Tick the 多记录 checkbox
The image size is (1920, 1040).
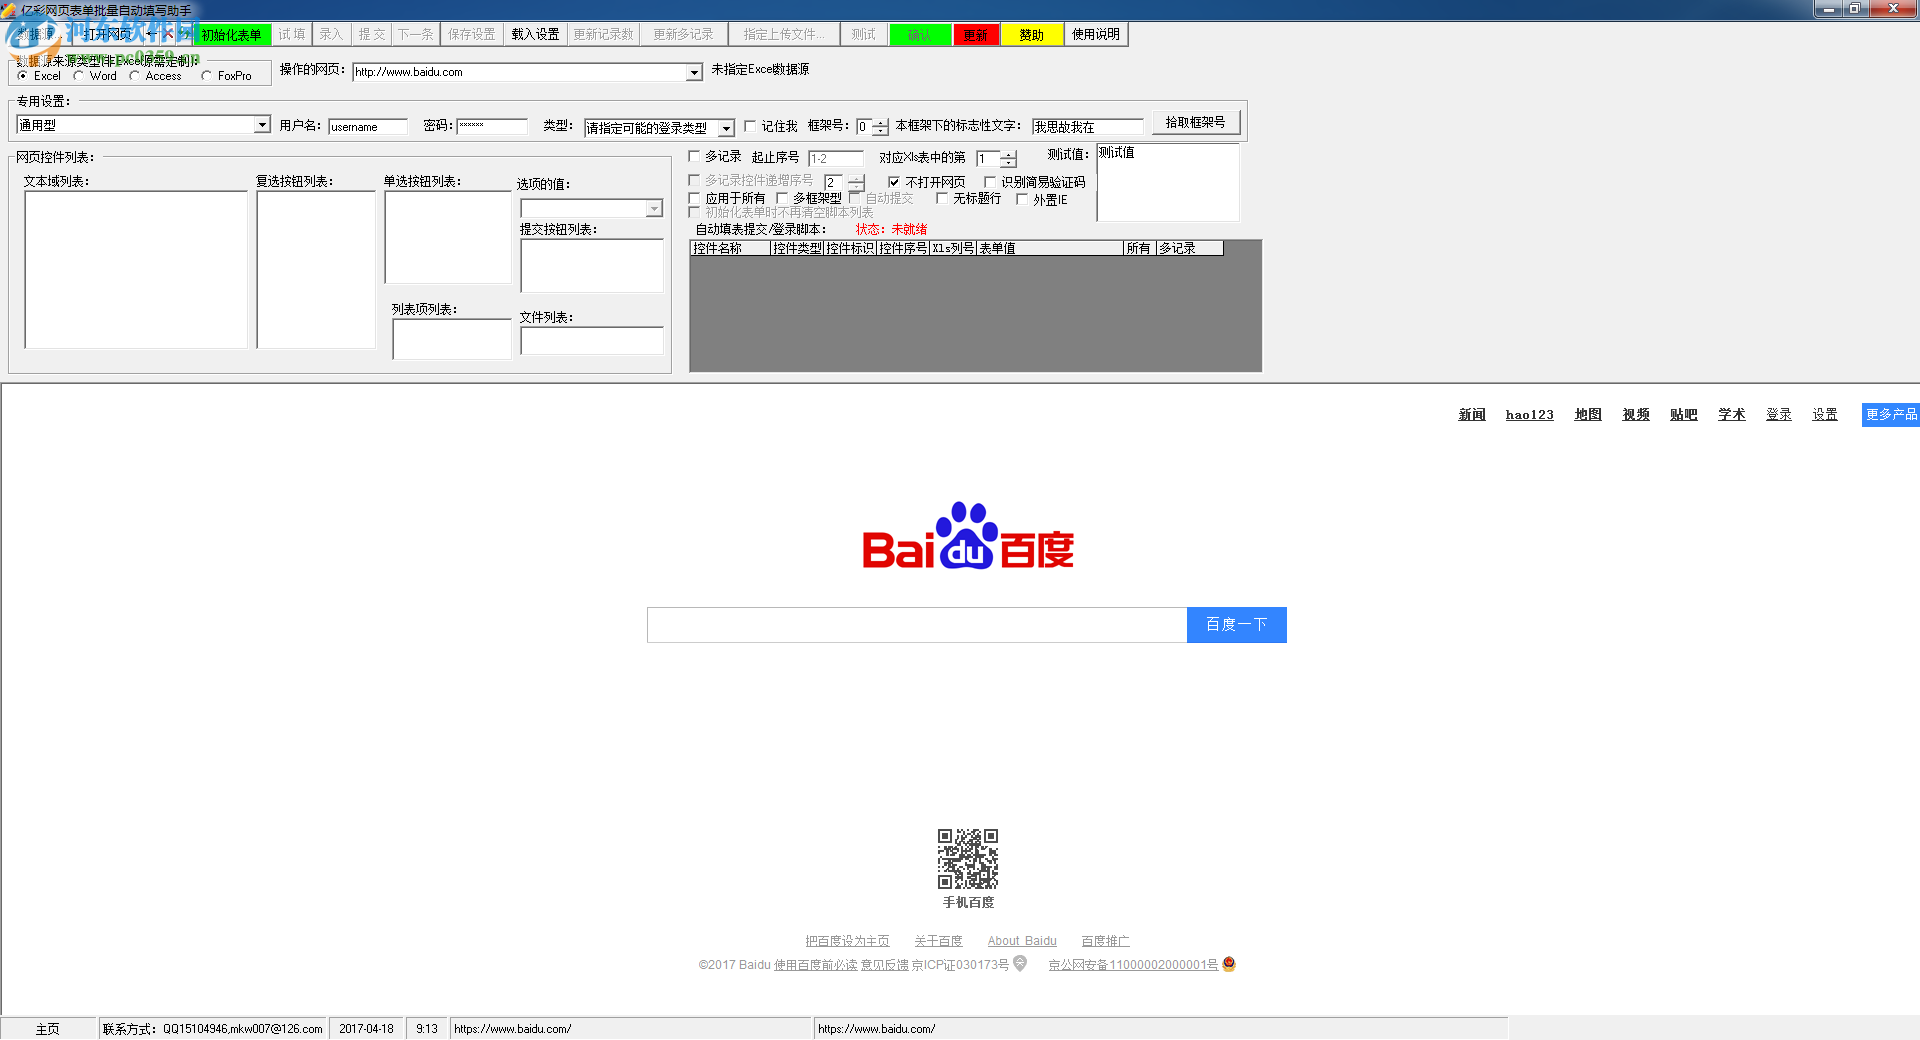tap(694, 156)
